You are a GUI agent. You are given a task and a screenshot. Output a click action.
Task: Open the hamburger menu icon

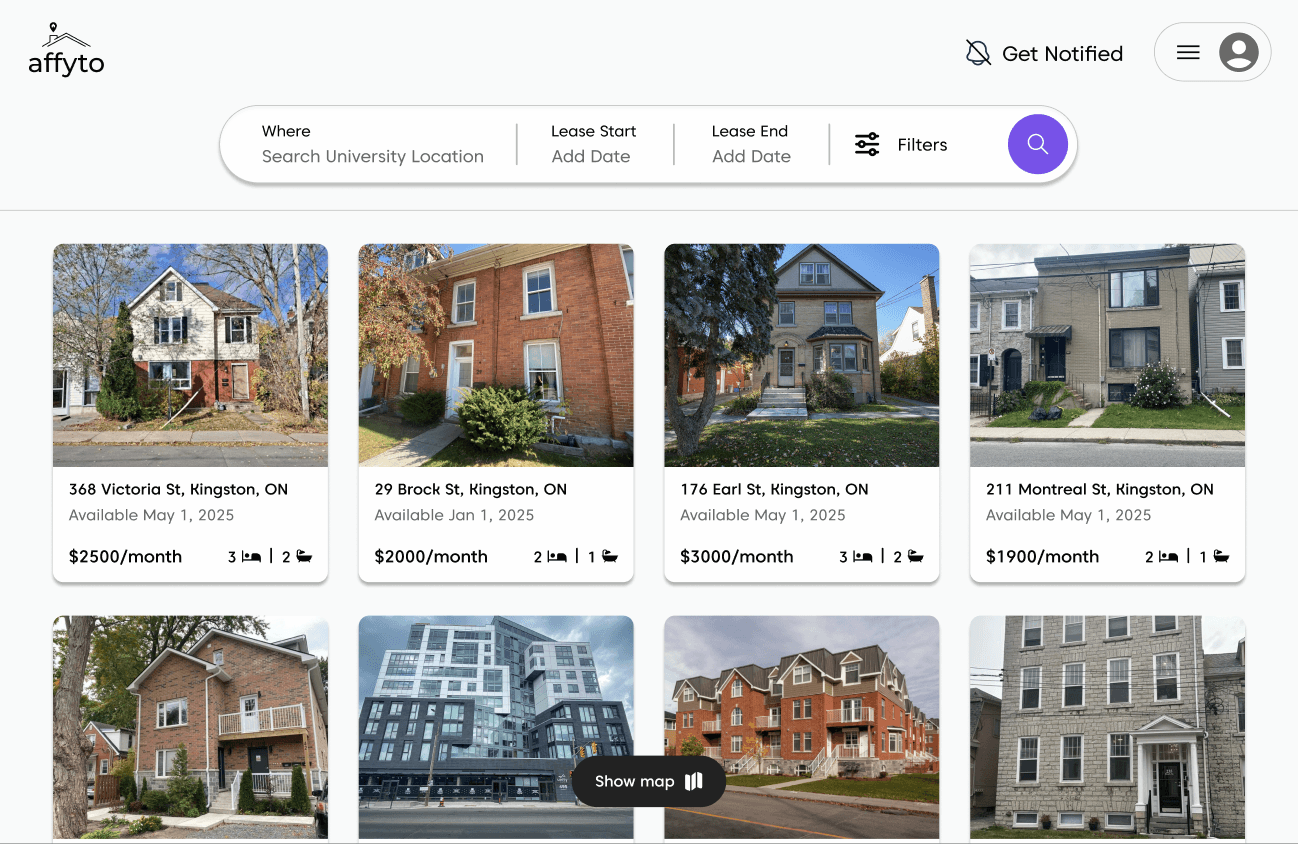tap(1188, 52)
